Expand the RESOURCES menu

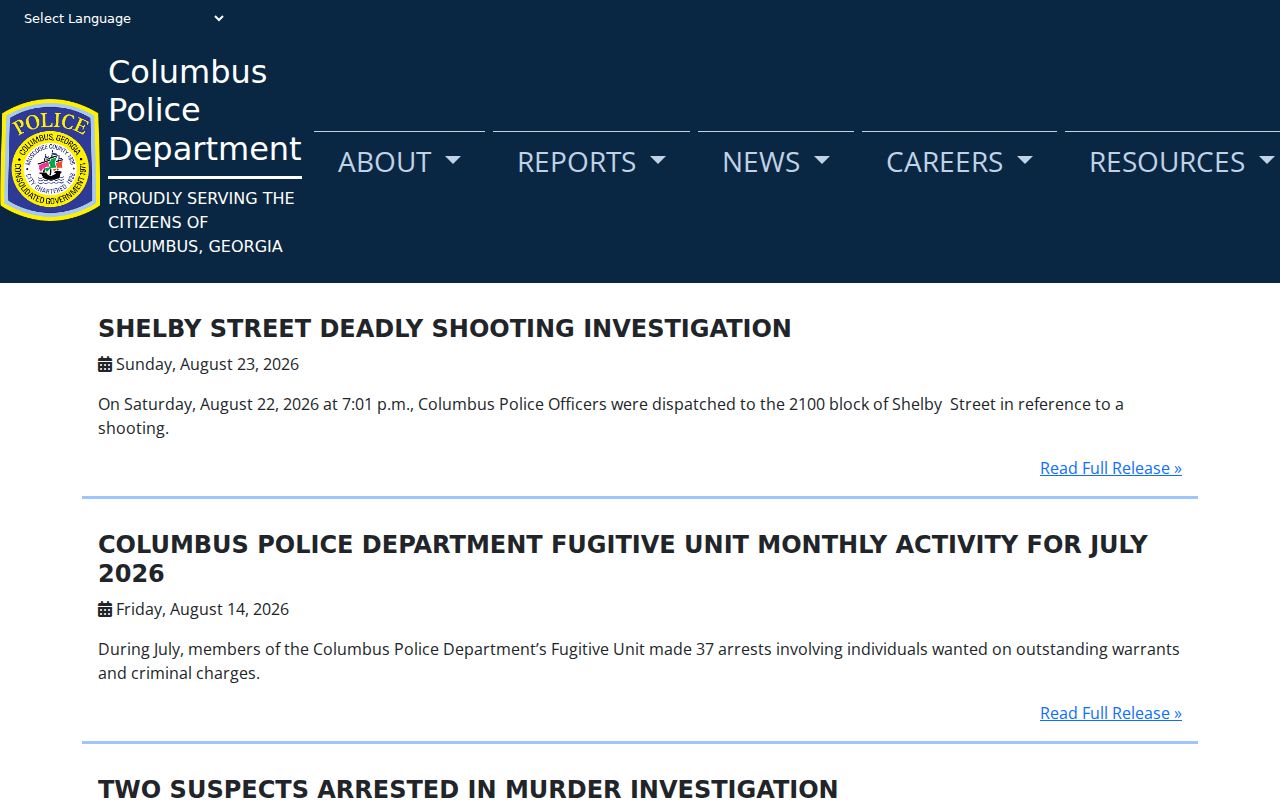[1172, 162]
